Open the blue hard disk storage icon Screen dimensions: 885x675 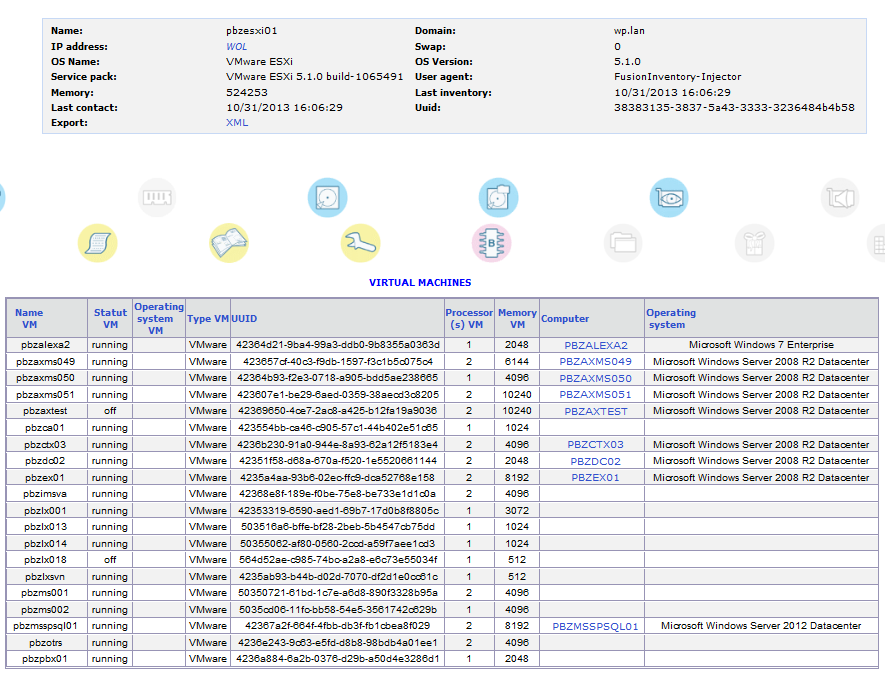point(327,198)
